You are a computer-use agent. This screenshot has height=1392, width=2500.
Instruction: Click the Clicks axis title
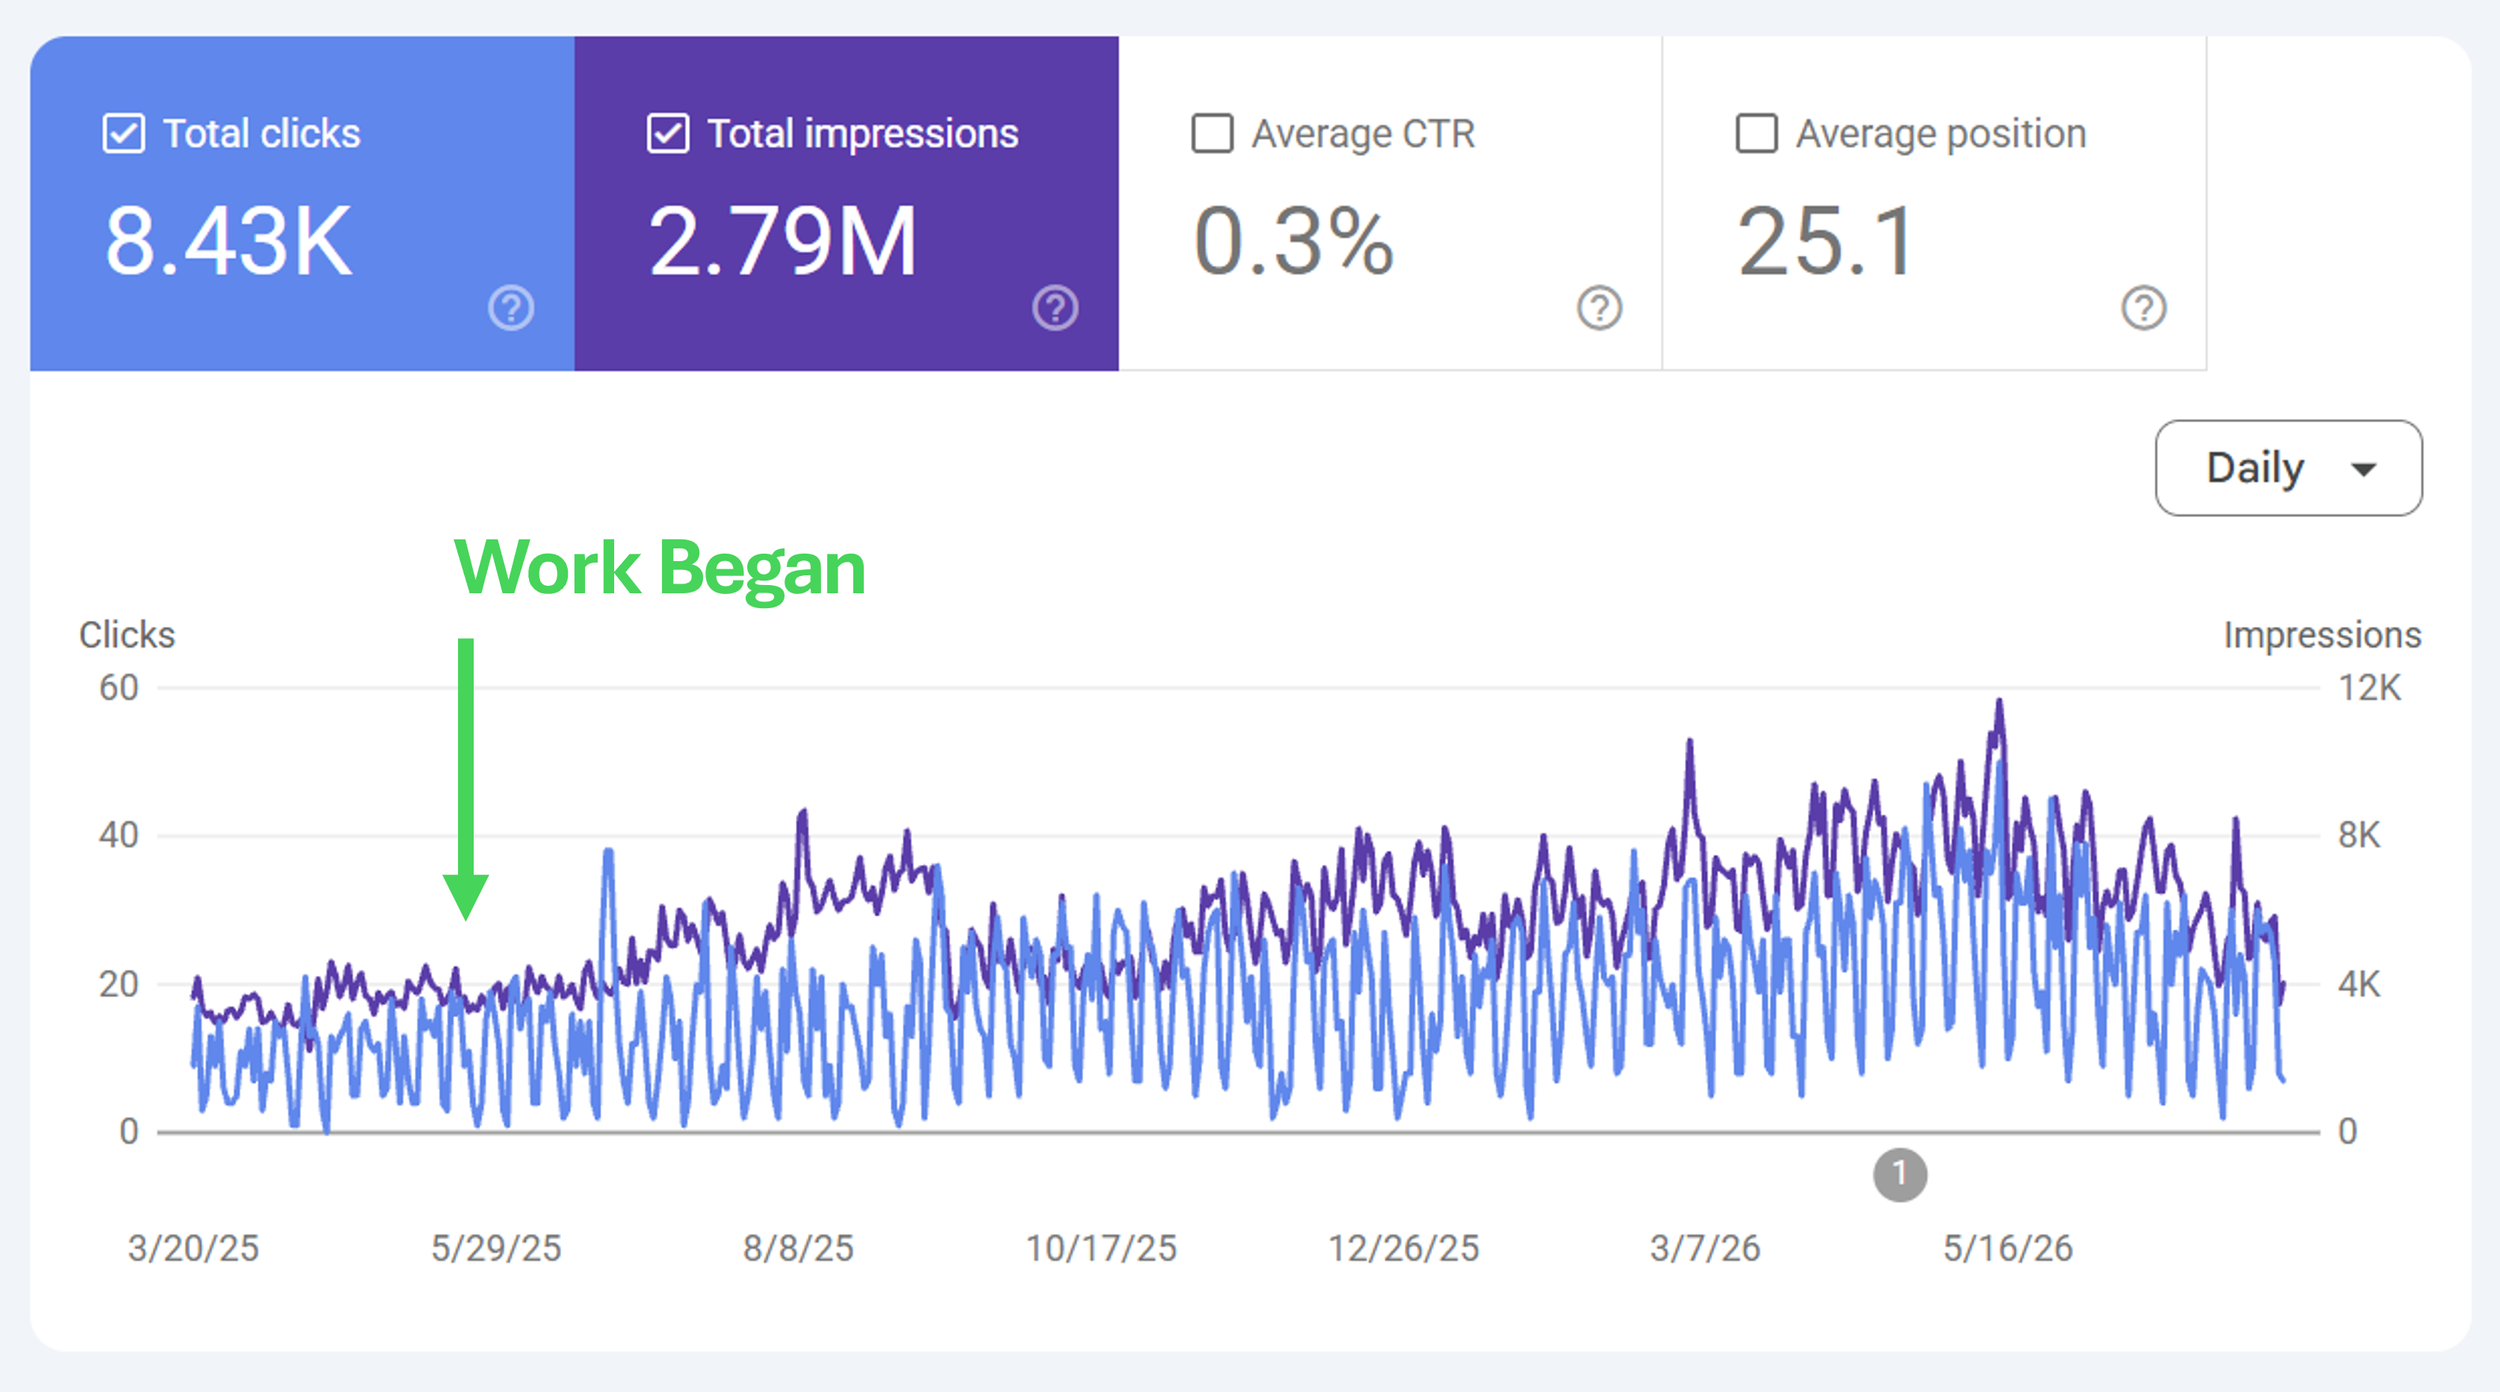(x=127, y=635)
